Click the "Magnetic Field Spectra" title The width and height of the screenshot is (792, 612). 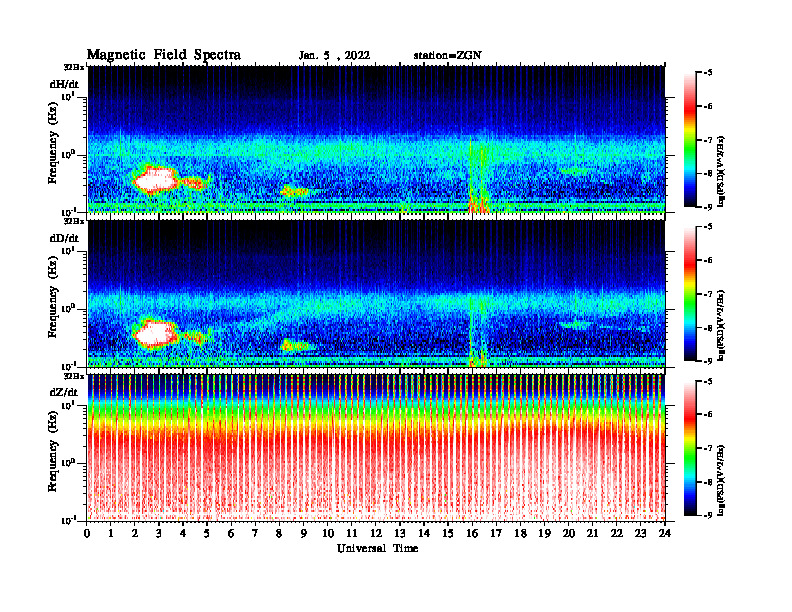click(164, 55)
